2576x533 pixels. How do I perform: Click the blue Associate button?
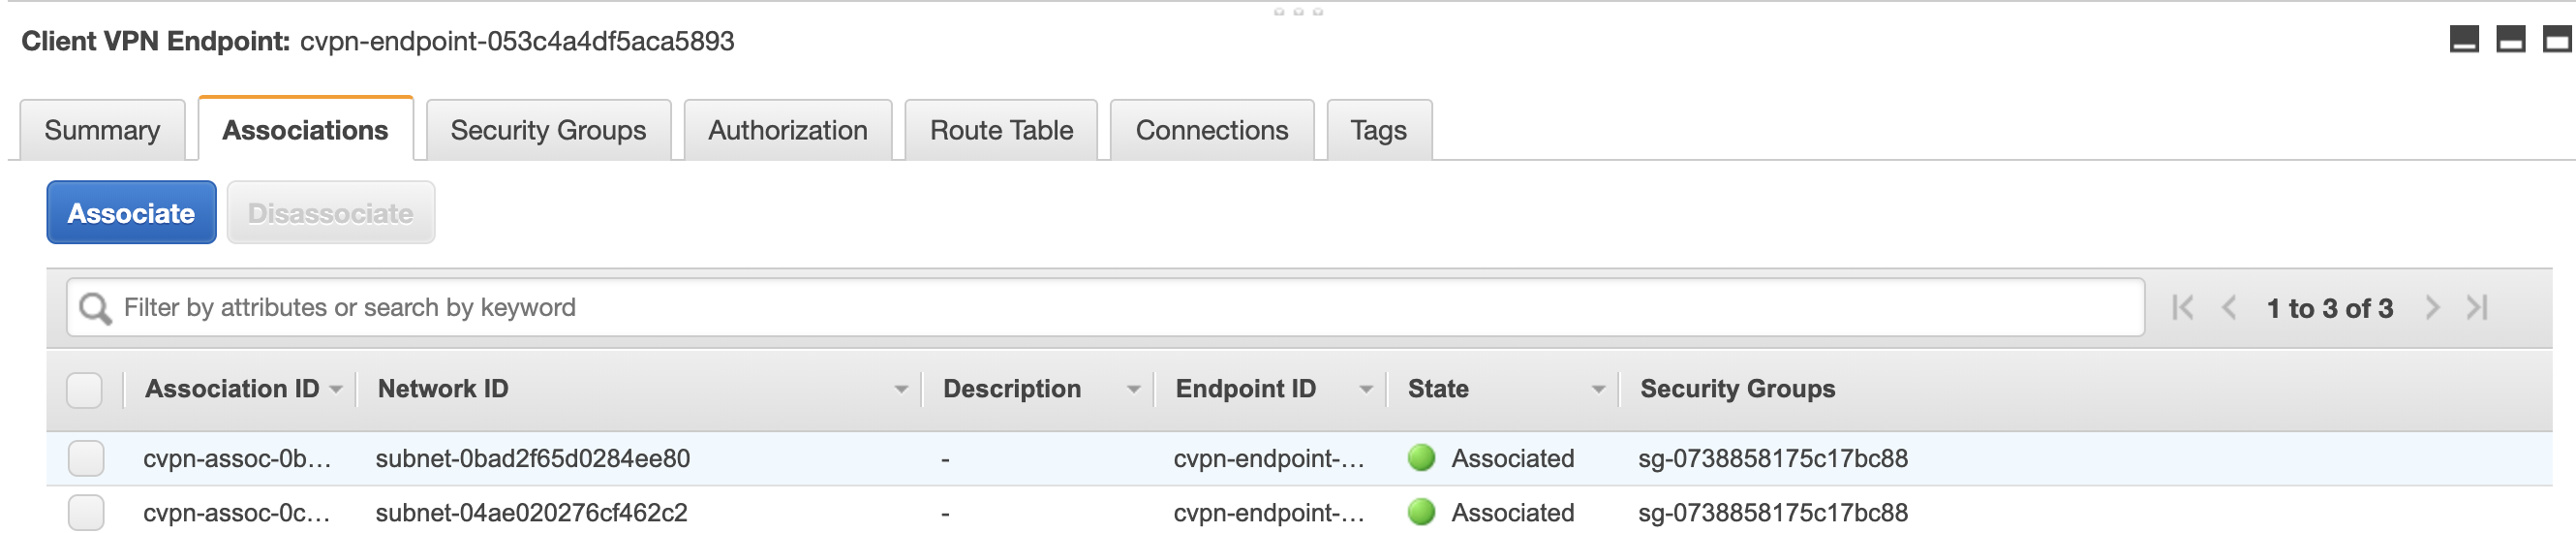coord(131,213)
